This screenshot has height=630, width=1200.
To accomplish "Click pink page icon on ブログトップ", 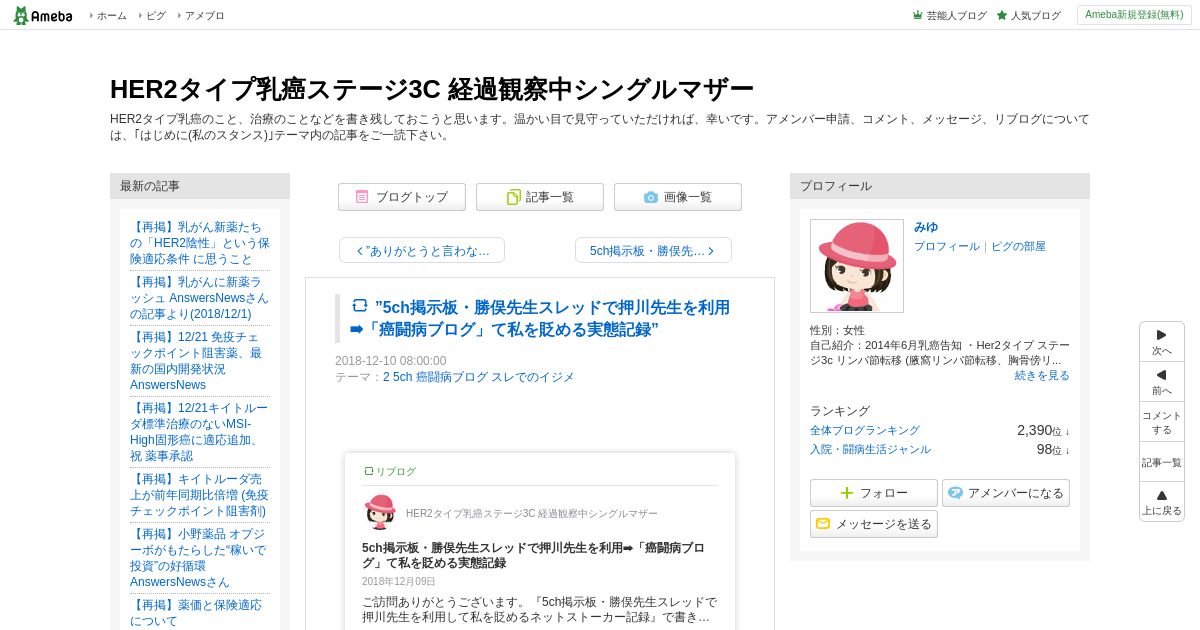I will click(362, 197).
